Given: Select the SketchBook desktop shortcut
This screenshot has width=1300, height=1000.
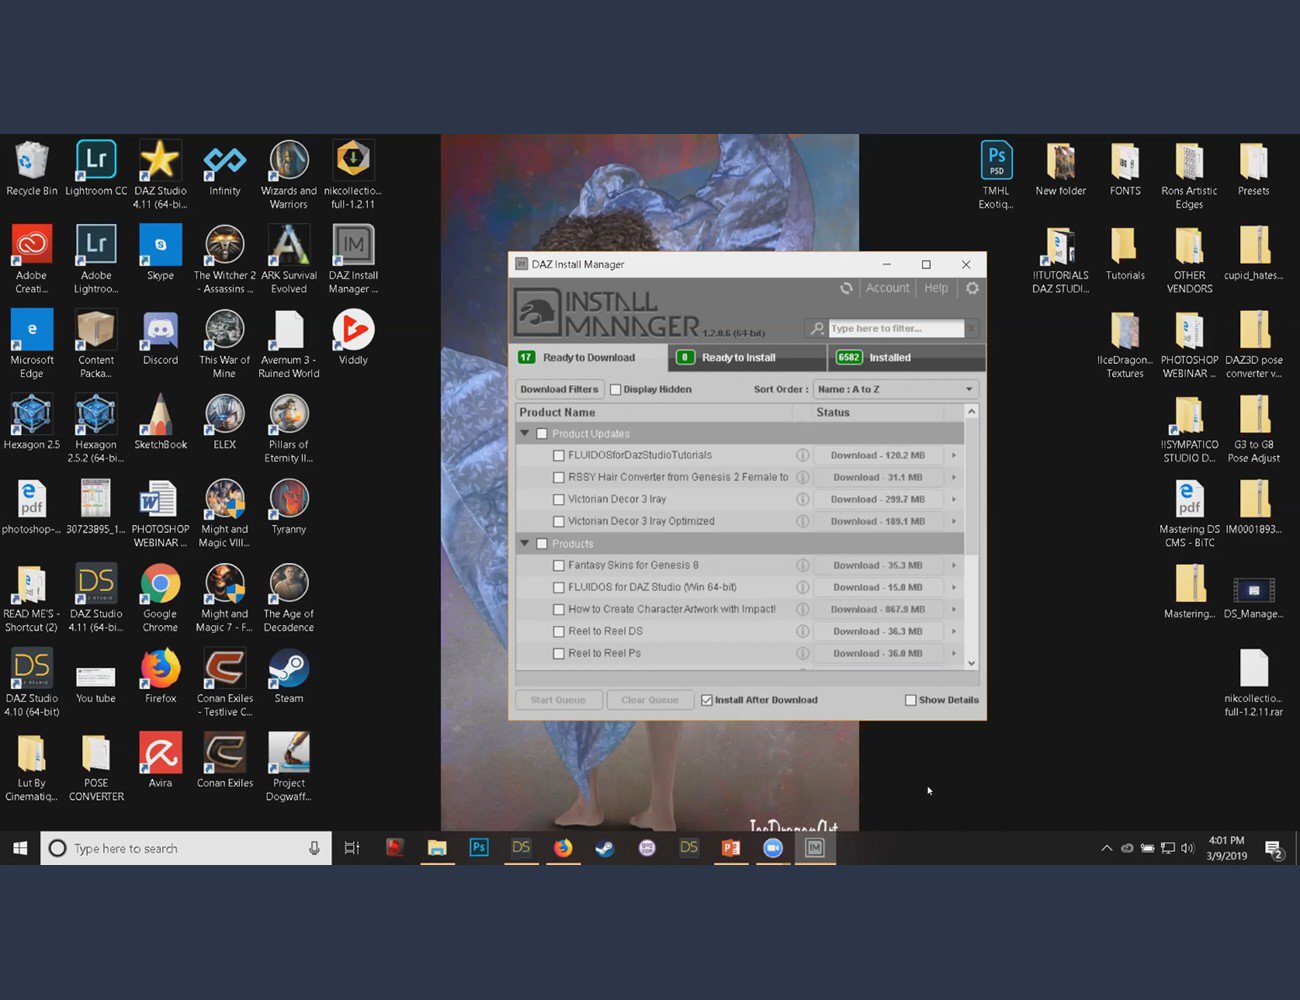Looking at the screenshot, I should 160,422.
